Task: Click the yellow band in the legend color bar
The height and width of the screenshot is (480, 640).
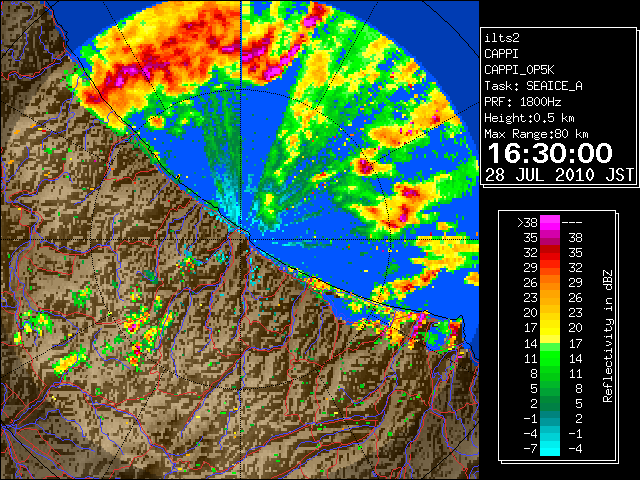Action: pos(550,328)
